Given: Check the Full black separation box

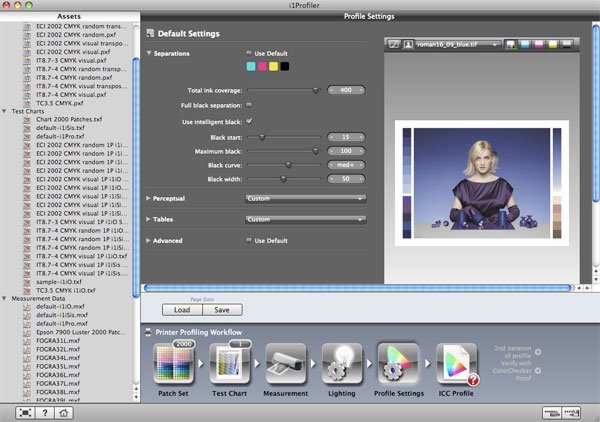Looking at the screenshot, I should point(249,104).
